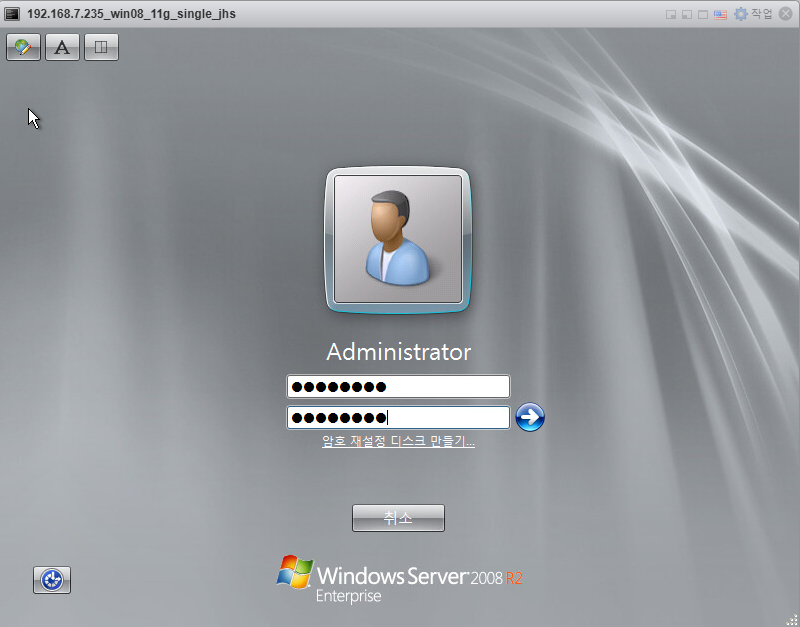Click the US flag keyboard layout icon
This screenshot has width=800, height=627.
(x=720, y=14)
